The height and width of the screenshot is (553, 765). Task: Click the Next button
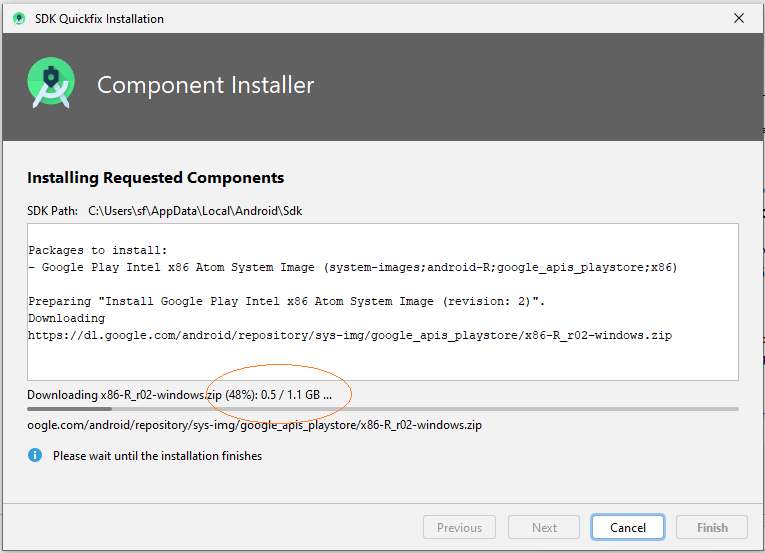coord(544,527)
